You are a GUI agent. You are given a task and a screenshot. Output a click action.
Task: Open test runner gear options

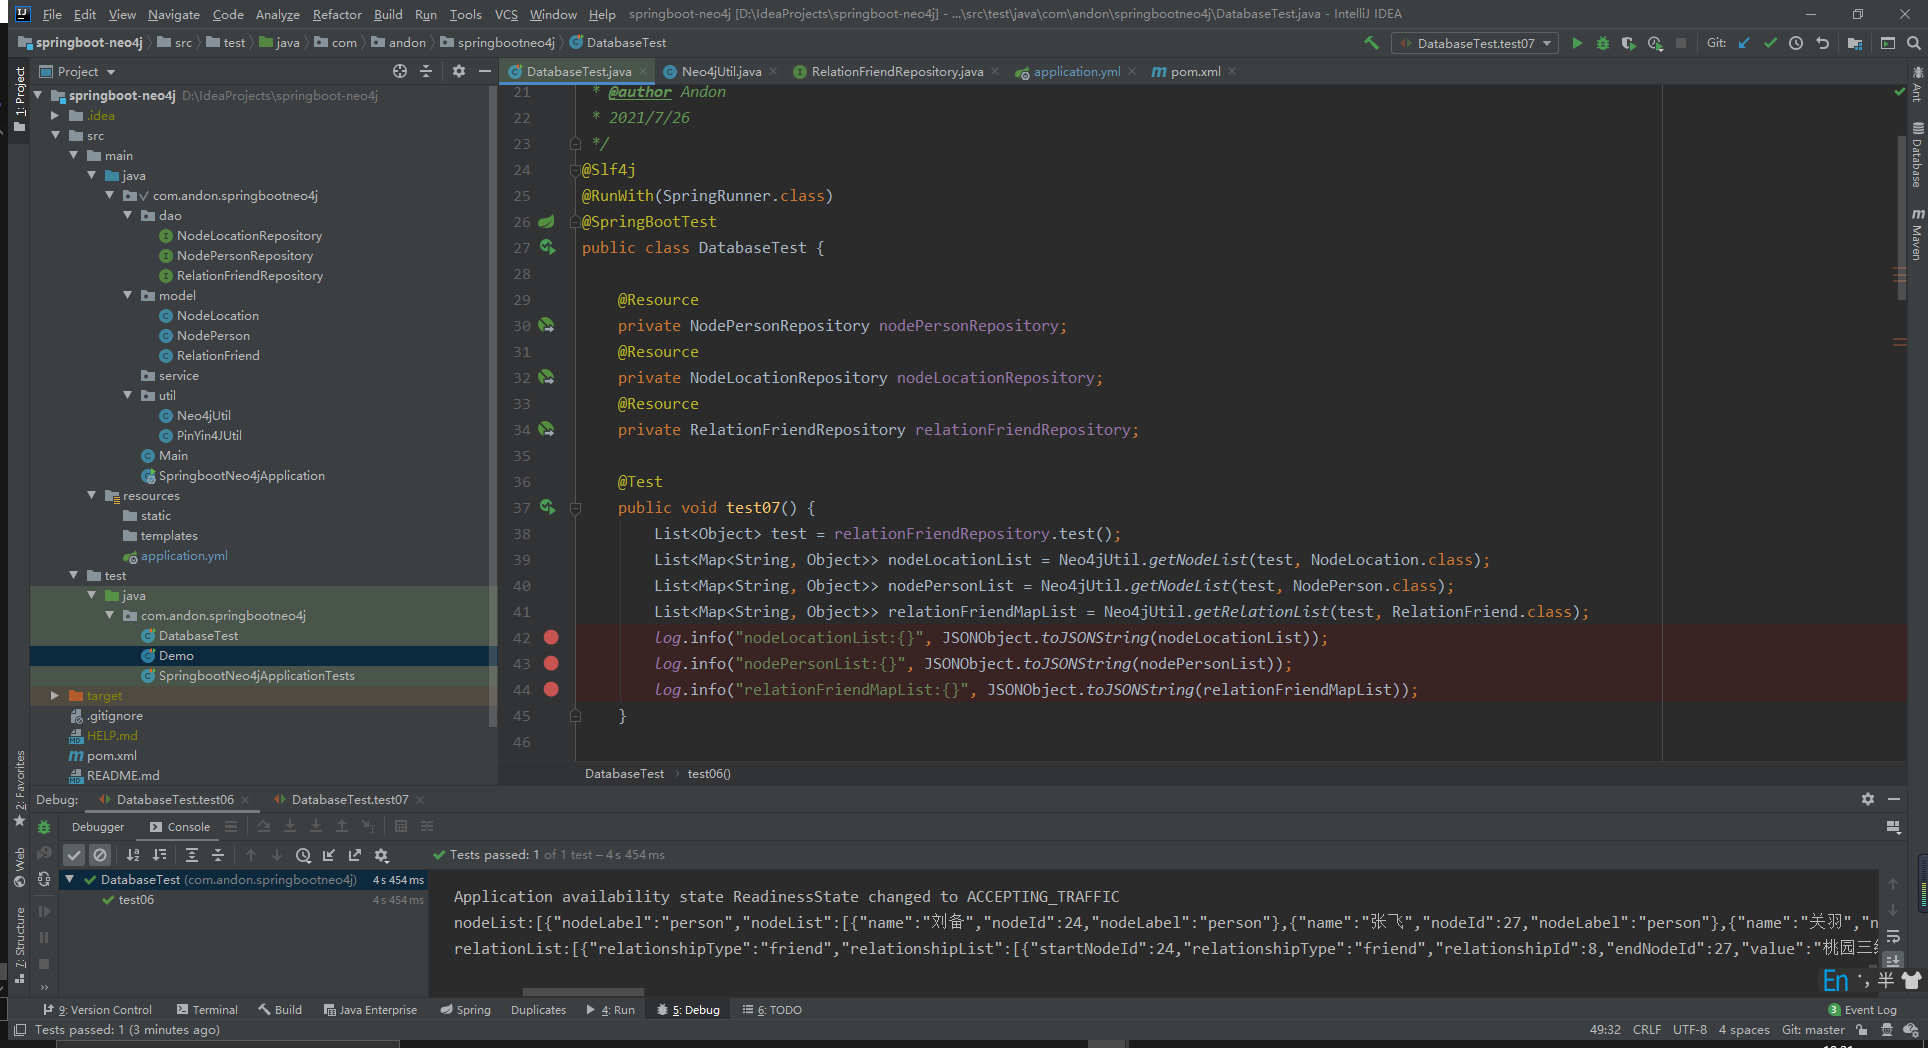381,855
